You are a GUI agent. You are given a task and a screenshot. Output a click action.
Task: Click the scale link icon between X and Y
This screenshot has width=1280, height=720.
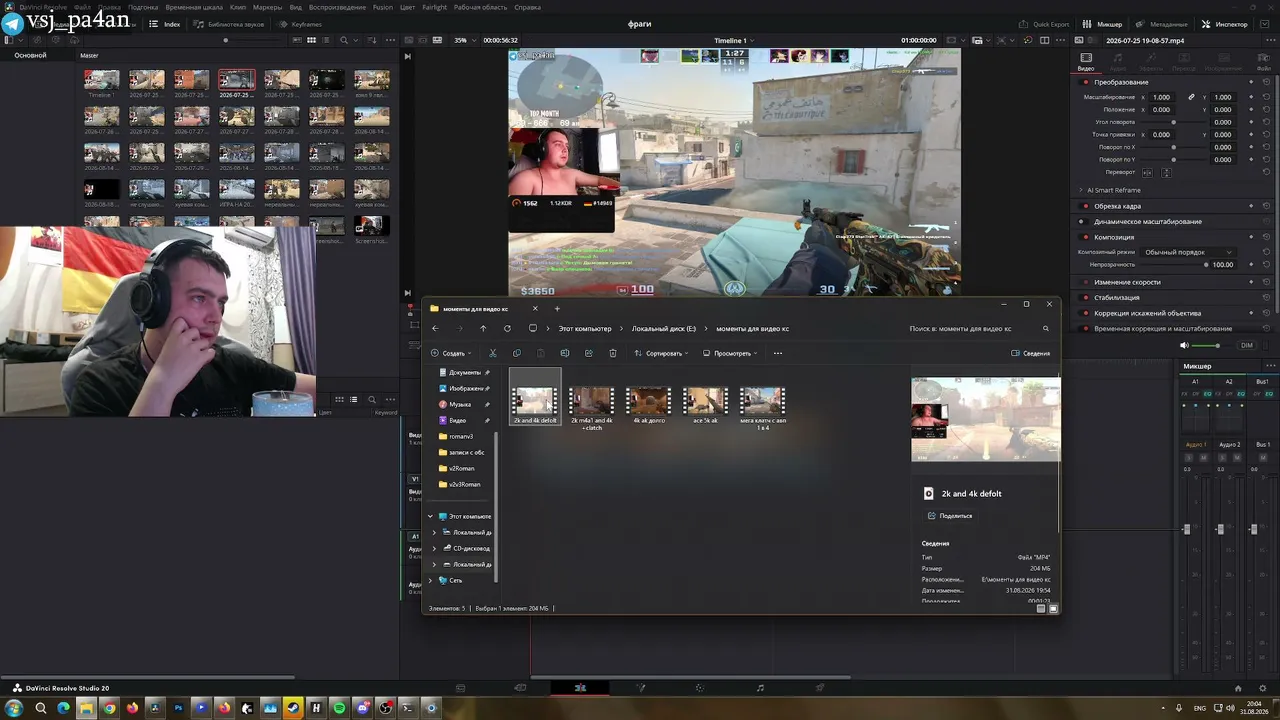[1191, 97]
